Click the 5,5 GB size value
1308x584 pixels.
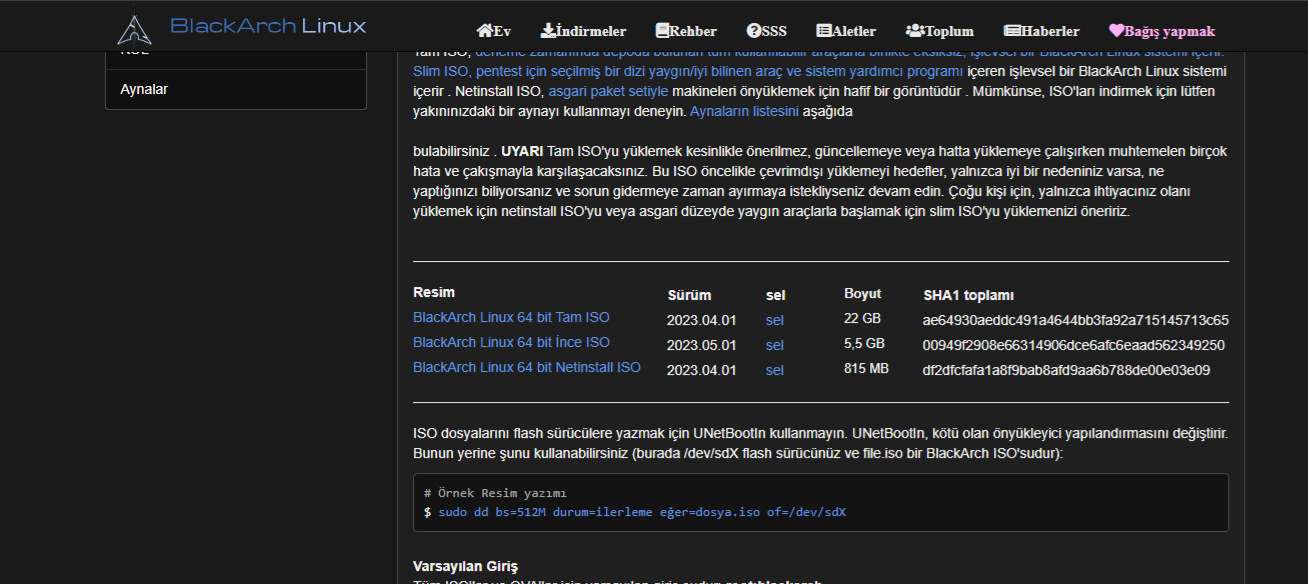tap(864, 343)
